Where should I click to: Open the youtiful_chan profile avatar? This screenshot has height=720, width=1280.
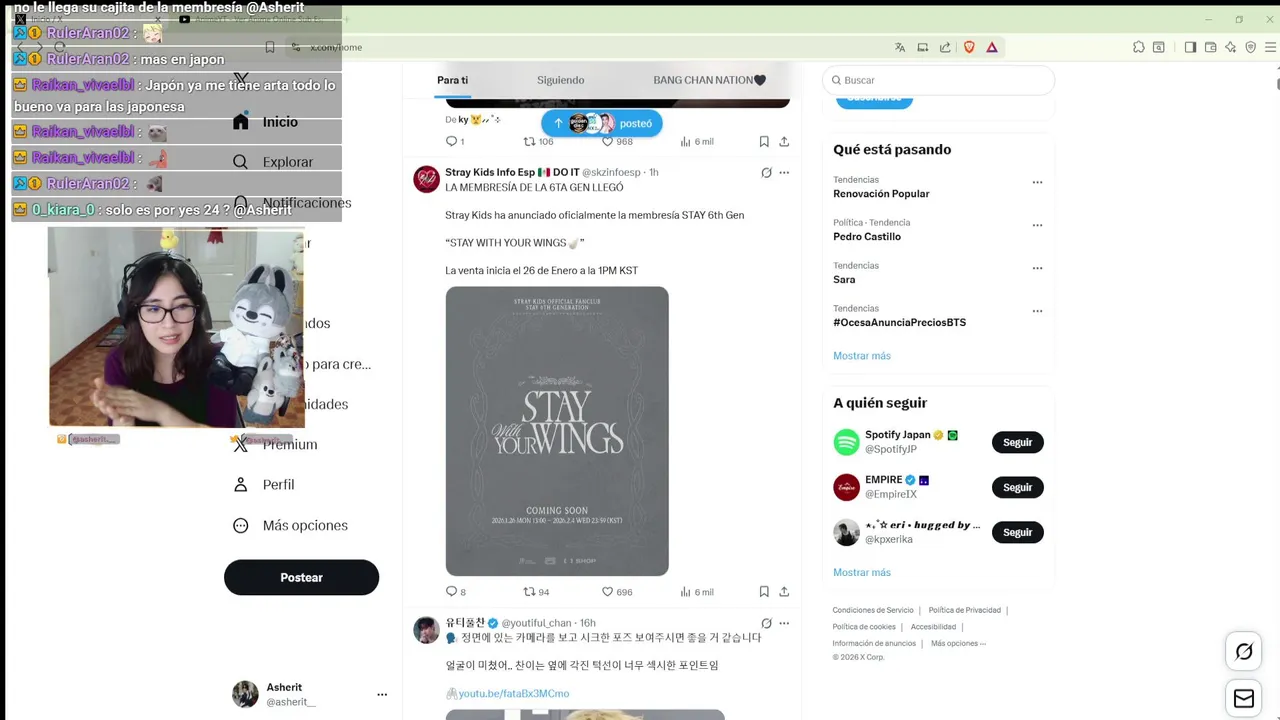pyautogui.click(x=426, y=630)
